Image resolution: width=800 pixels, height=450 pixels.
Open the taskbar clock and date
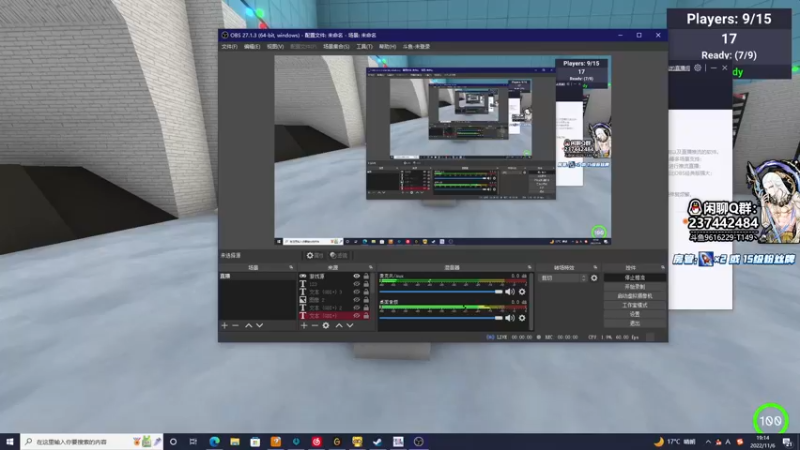pyautogui.click(x=763, y=442)
